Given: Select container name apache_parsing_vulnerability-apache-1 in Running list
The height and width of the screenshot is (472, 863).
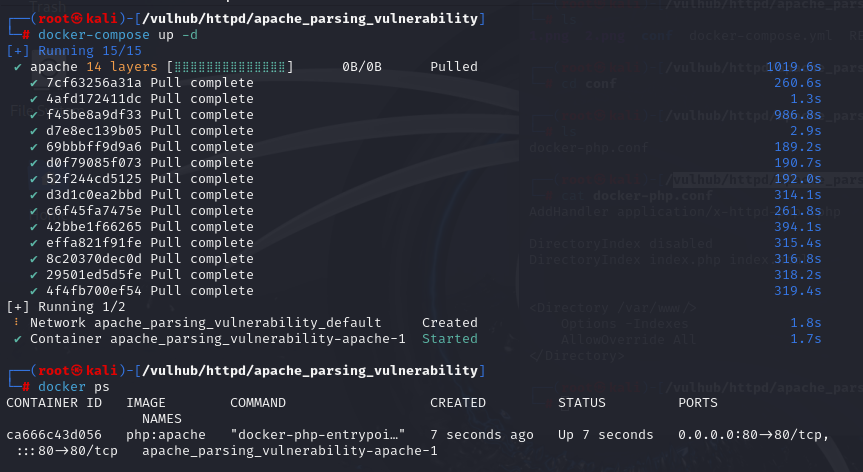Looking at the screenshot, I should tap(258, 339).
